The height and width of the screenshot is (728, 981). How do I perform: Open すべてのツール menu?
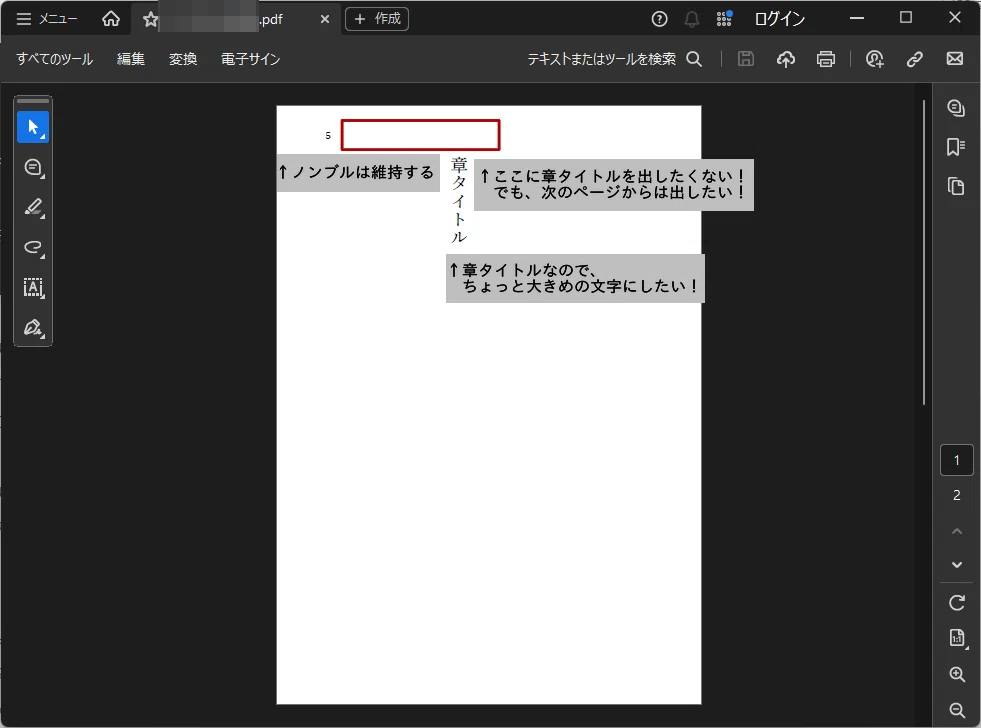54,59
